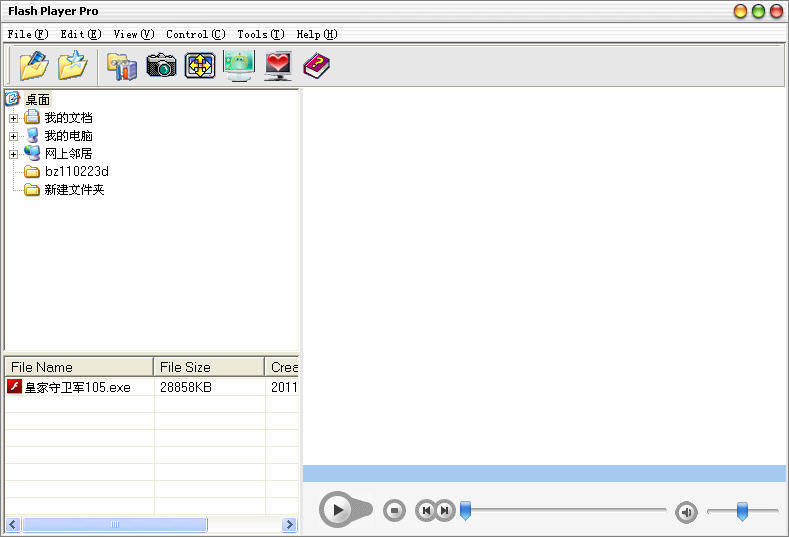Image resolution: width=789 pixels, height=537 pixels.
Task: Click the Crea column header
Action: click(x=282, y=367)
